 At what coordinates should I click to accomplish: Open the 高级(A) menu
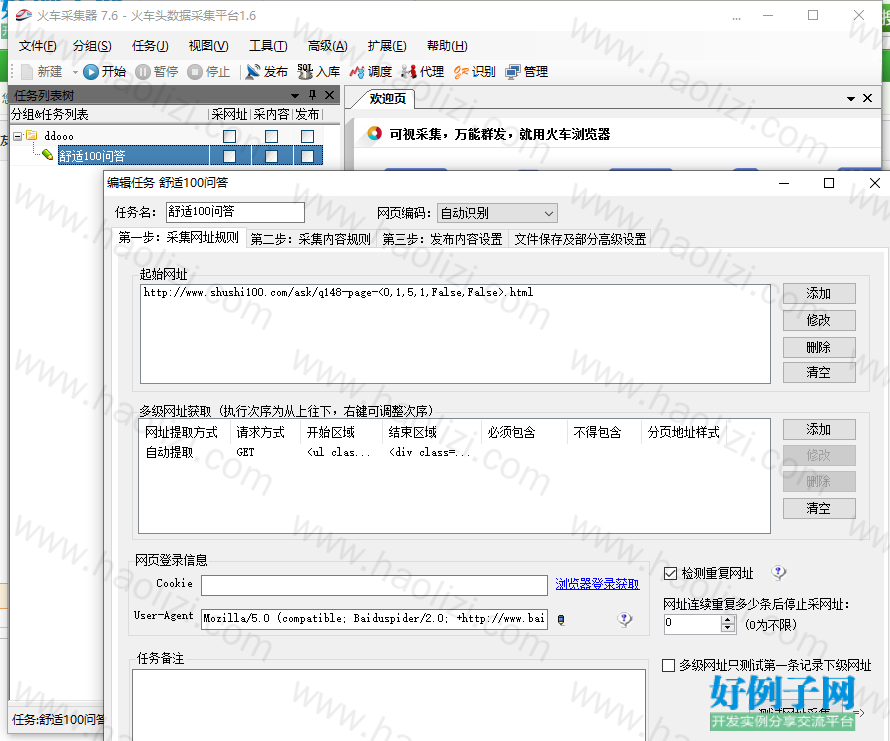tap(328, 46)
